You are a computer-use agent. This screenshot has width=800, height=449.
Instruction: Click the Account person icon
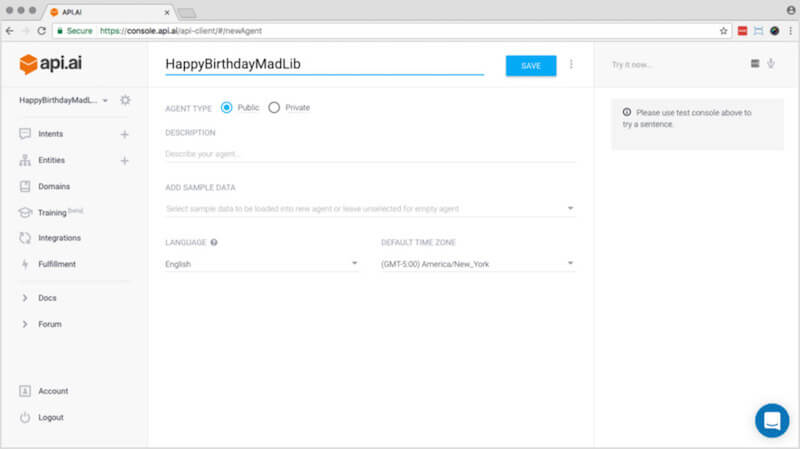[x=24, y=391]
